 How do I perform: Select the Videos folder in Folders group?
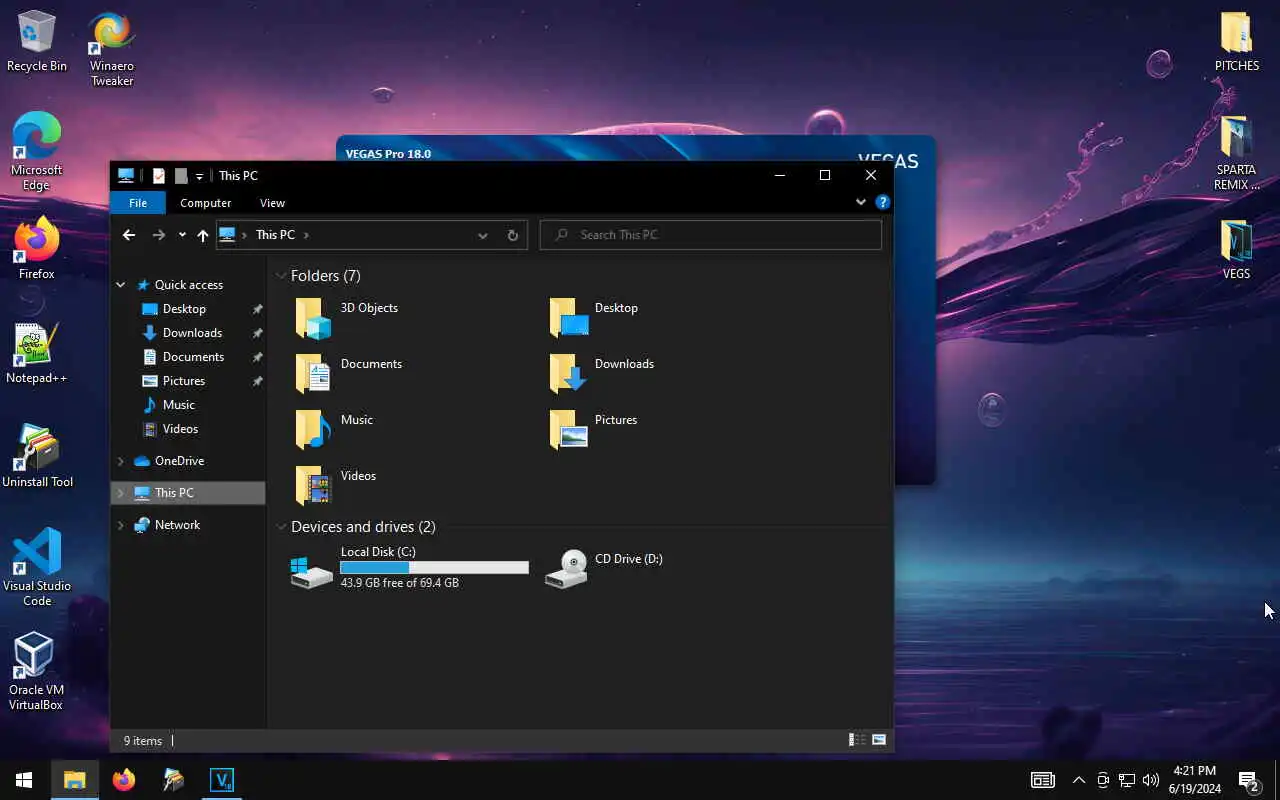click(x=336, y=486)
